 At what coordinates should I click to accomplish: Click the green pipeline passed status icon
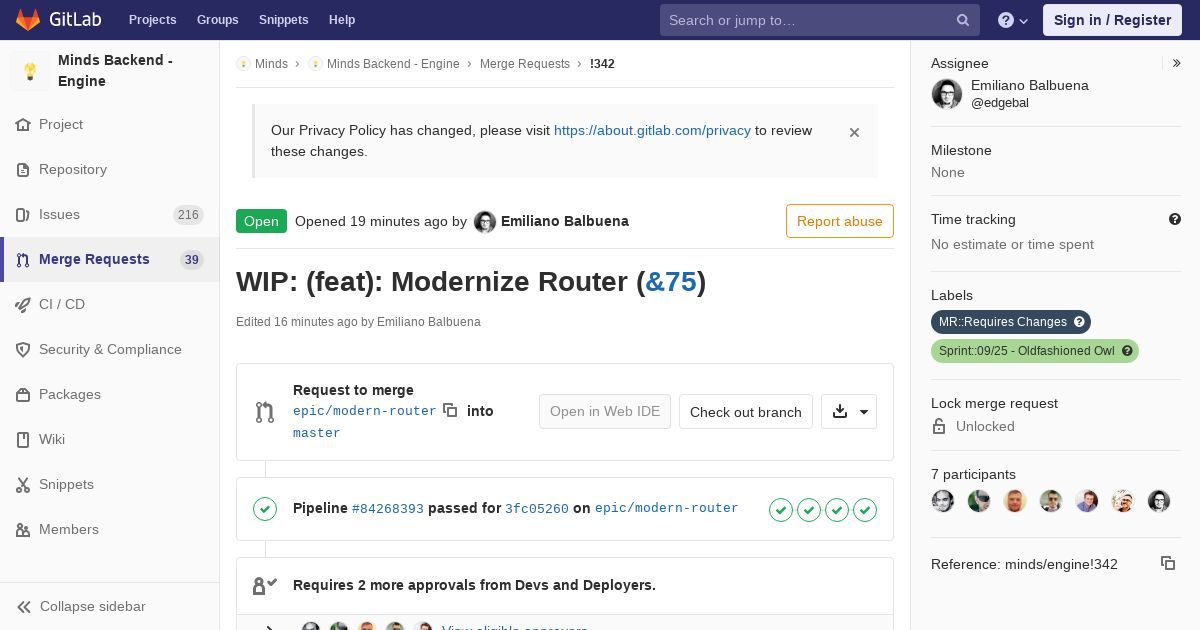coord(265,509)
